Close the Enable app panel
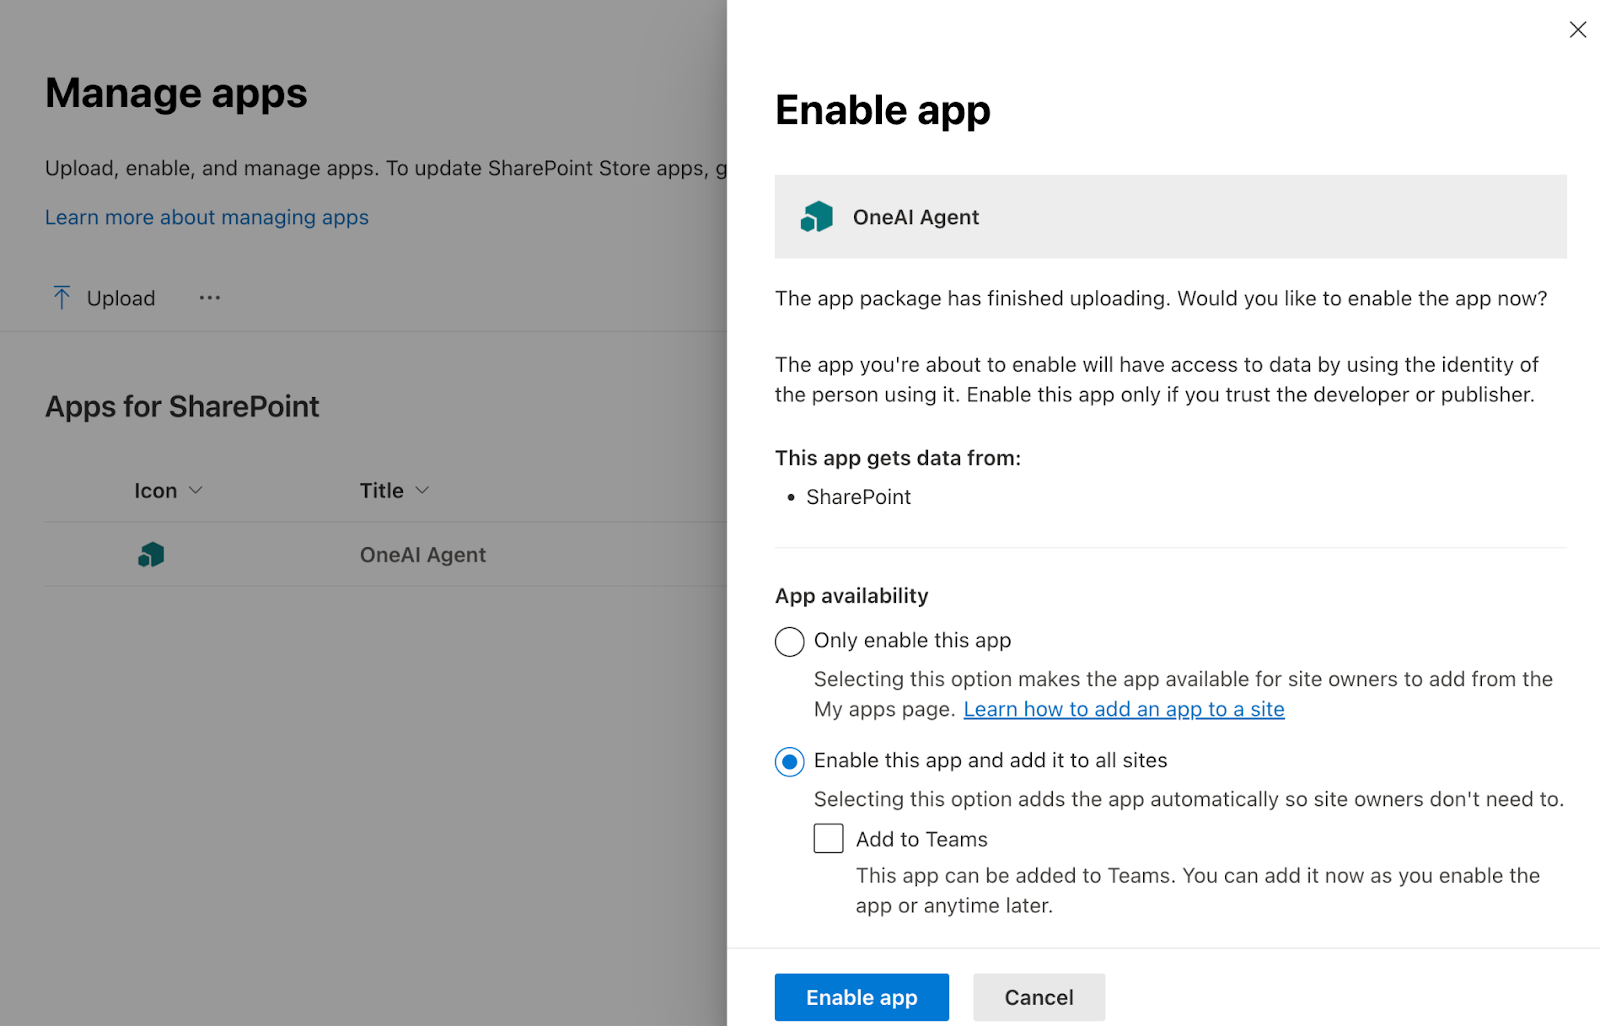 tap(1577, 30)
